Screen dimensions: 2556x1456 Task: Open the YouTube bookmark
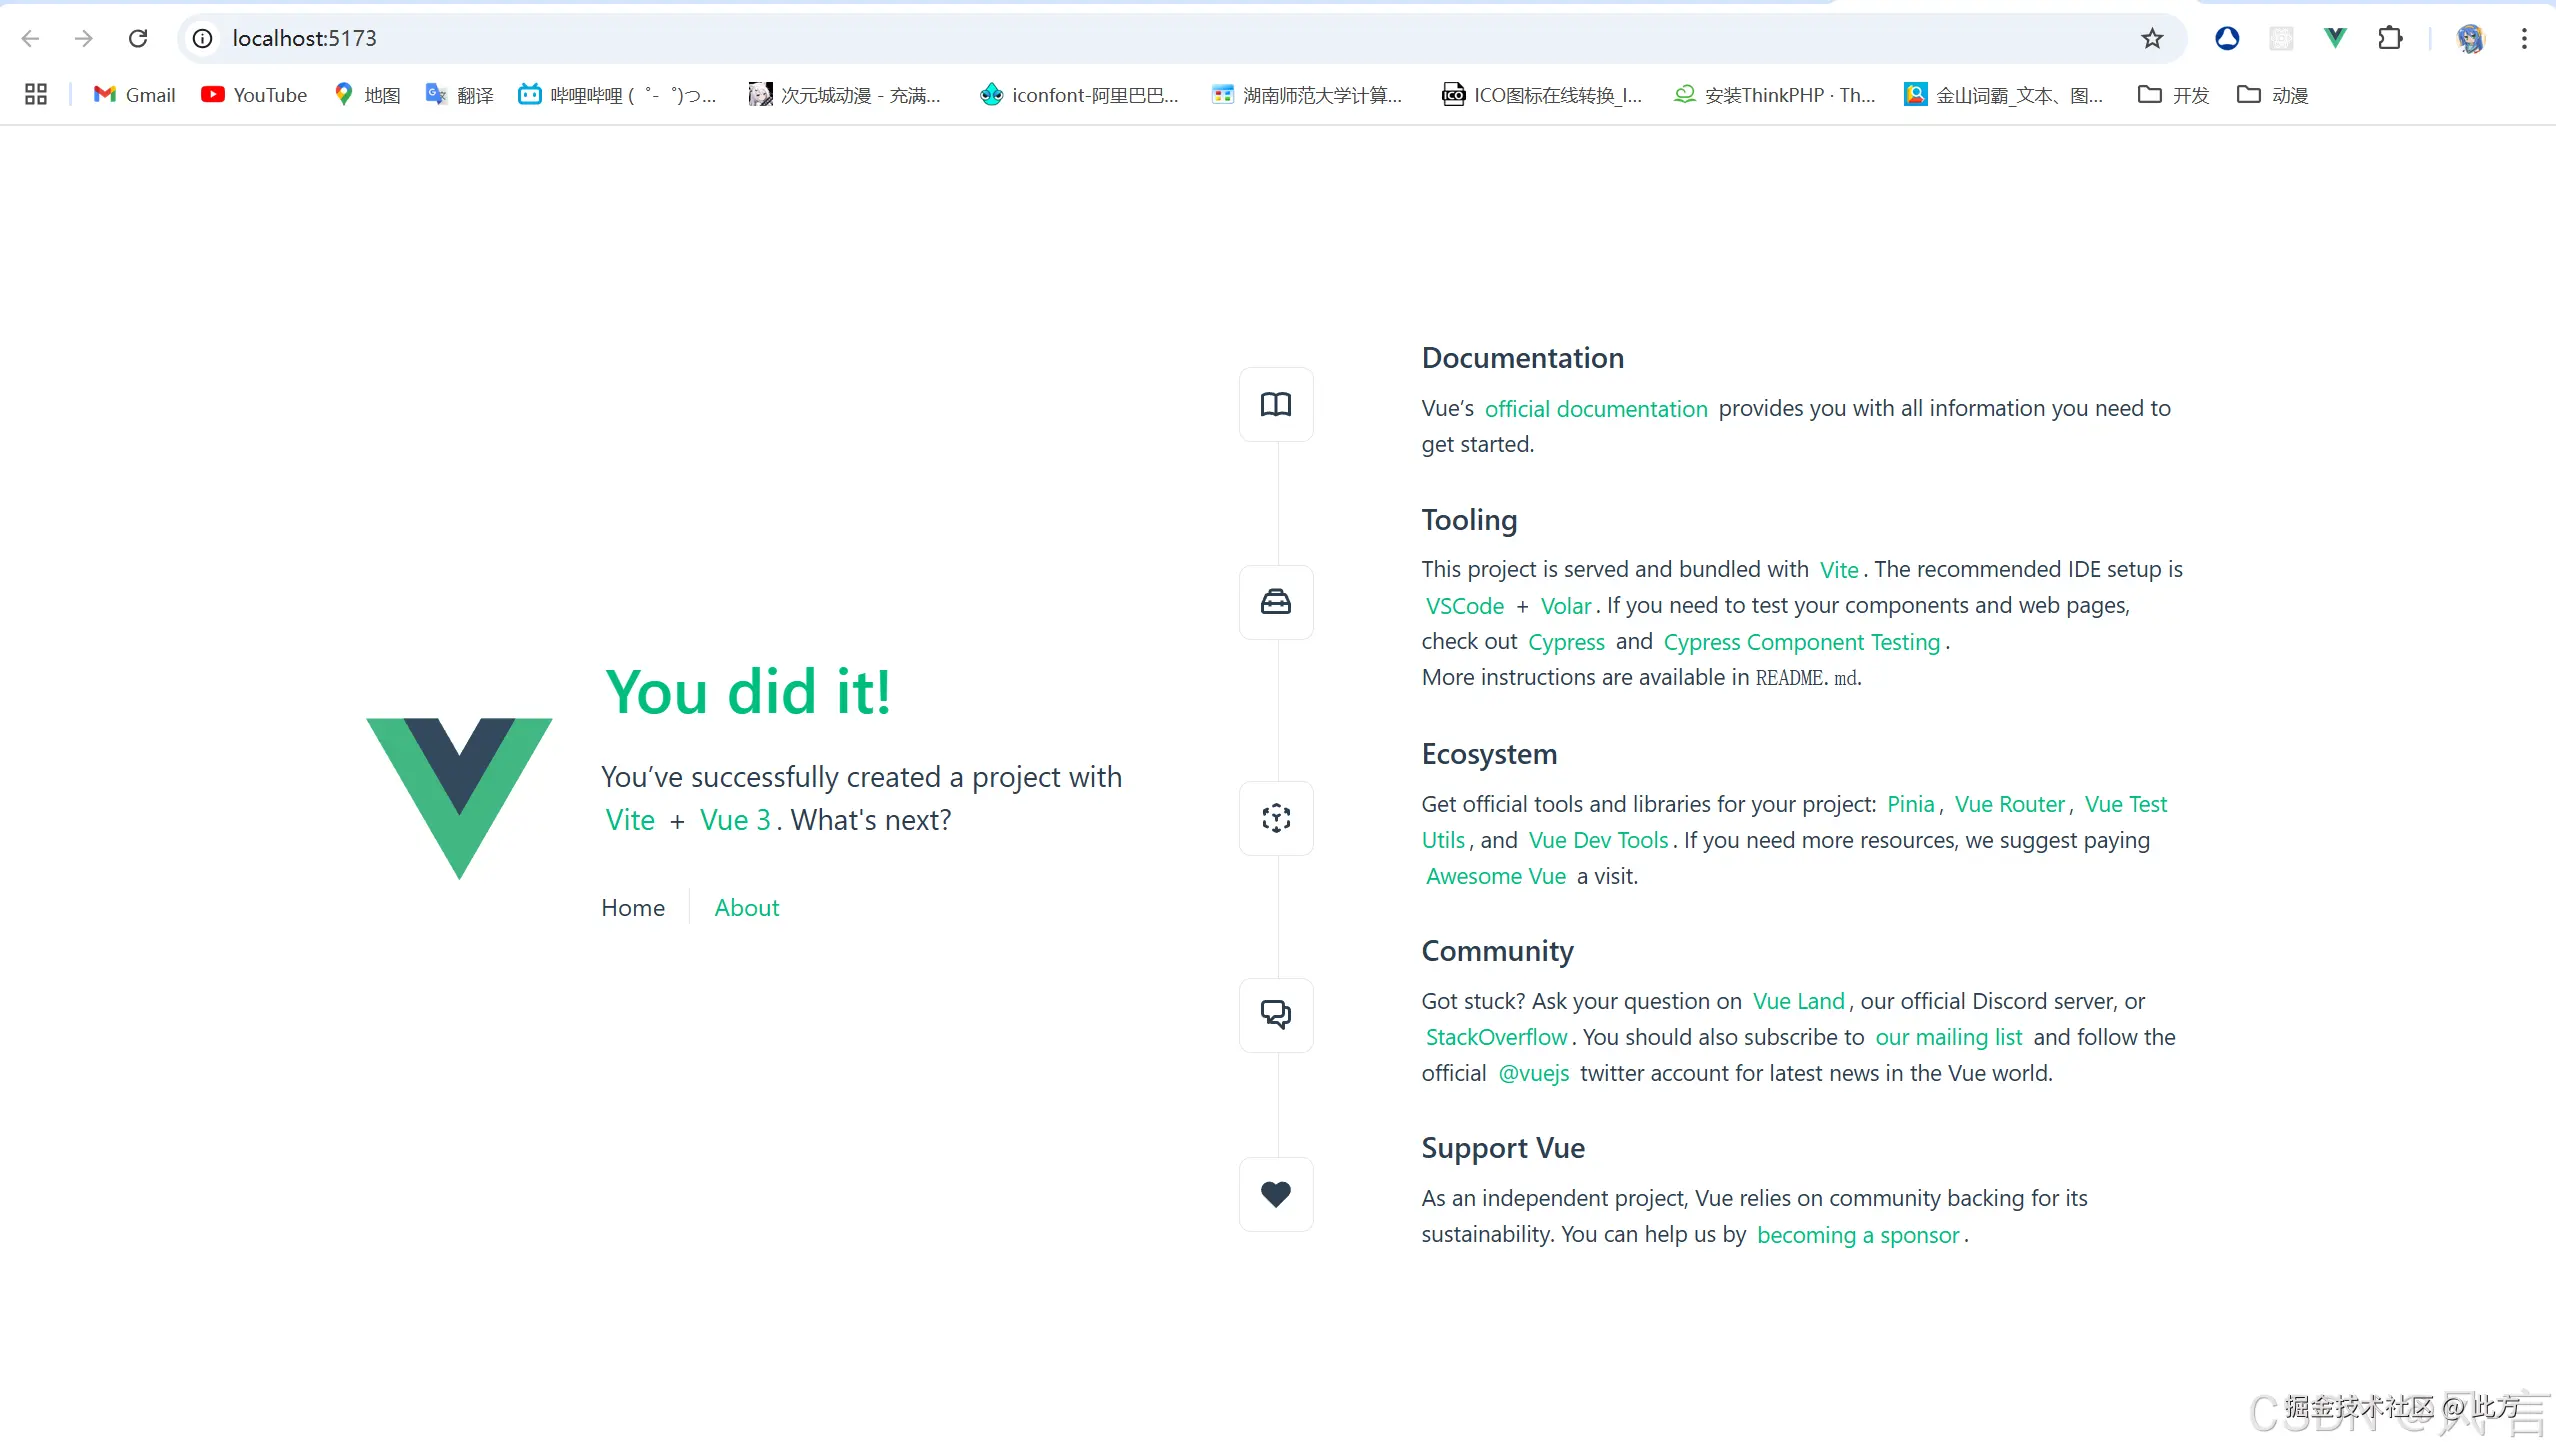click(254, 95)
